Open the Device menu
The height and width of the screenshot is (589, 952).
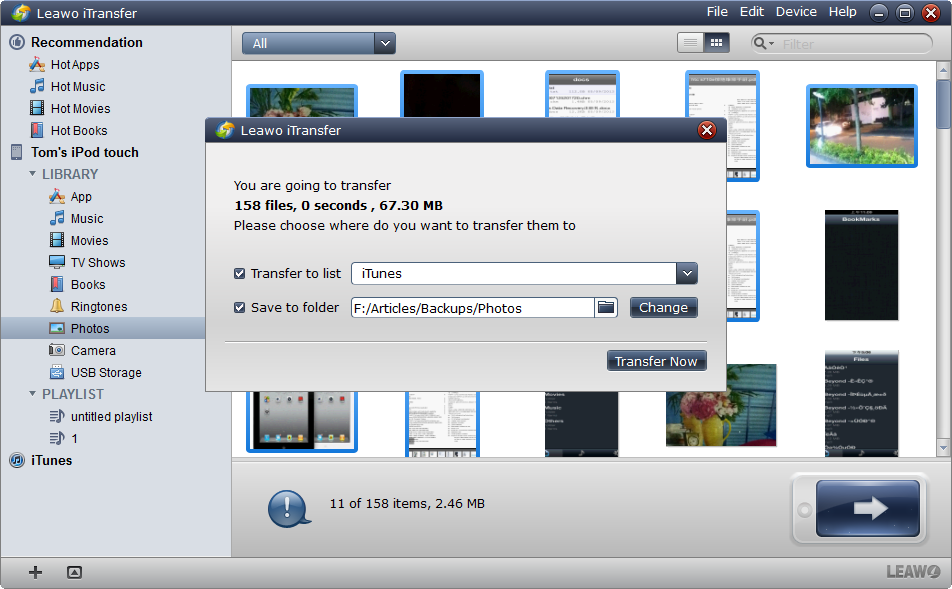pos(796,12)
